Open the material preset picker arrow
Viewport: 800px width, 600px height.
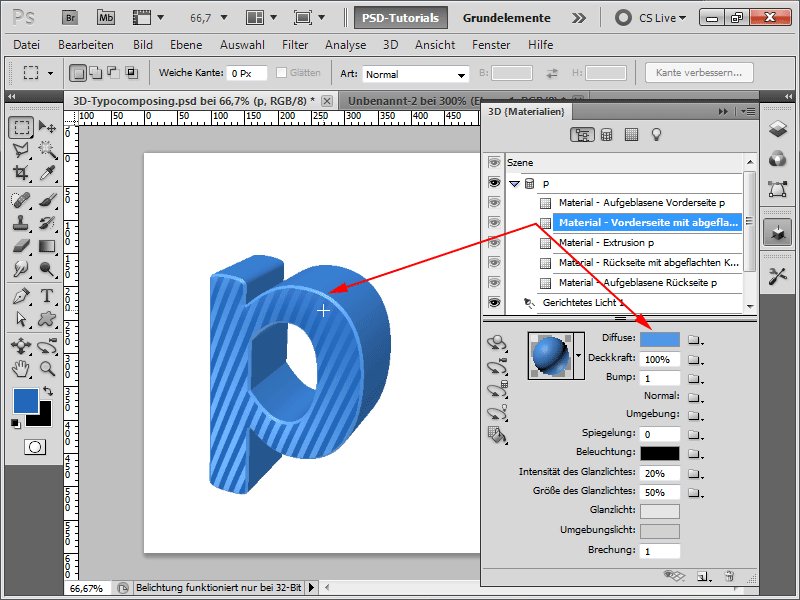(x=579, y=356)
